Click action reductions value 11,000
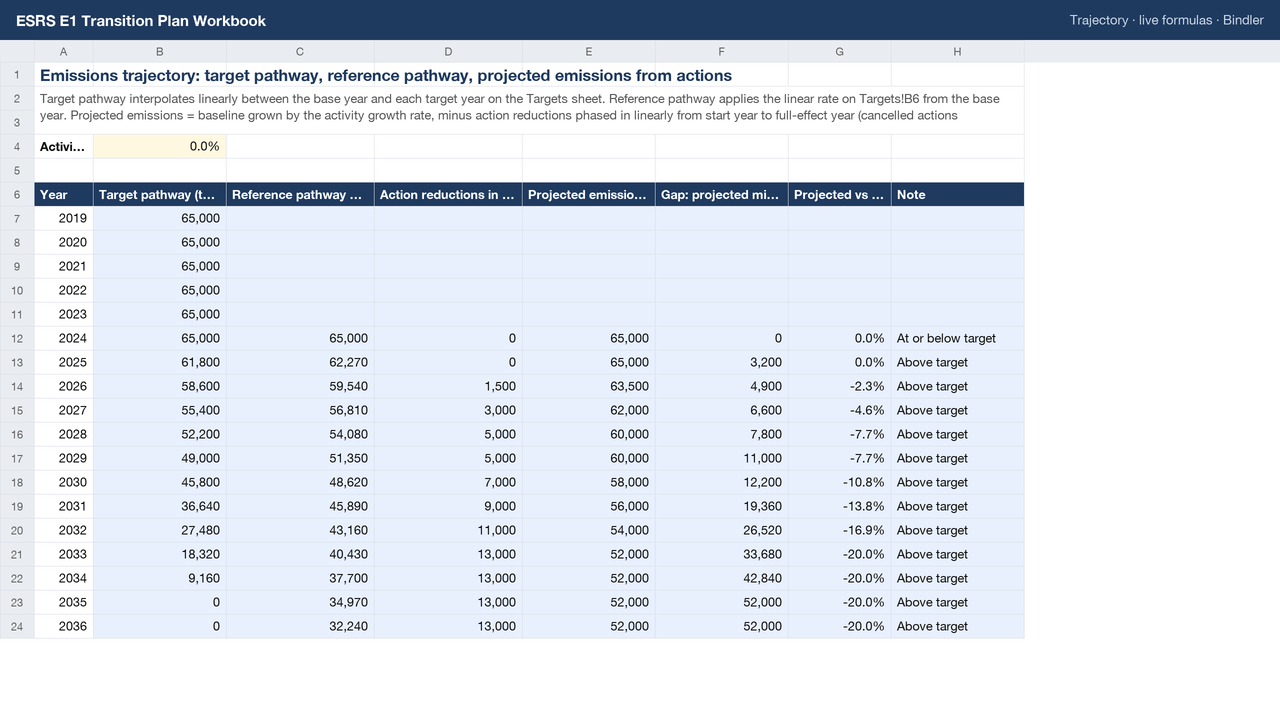Image resolution: width=1280 pixels, height=720 pixels. [x=448, y=530]
